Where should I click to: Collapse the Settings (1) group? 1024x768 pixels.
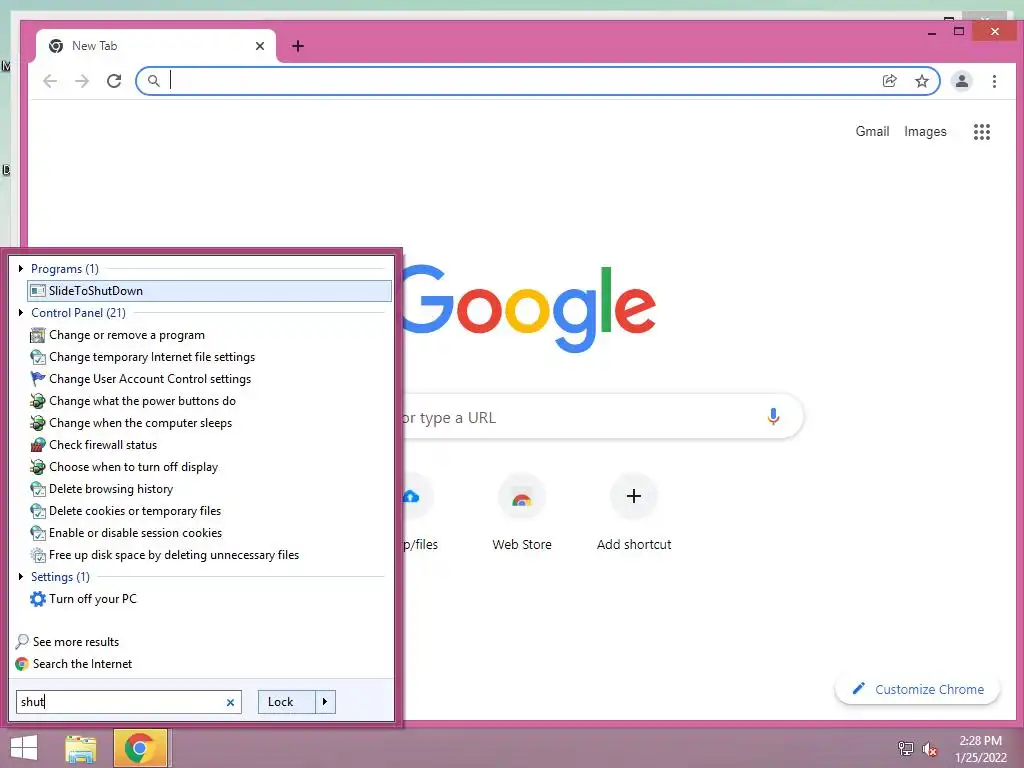[x=21, y=577]
